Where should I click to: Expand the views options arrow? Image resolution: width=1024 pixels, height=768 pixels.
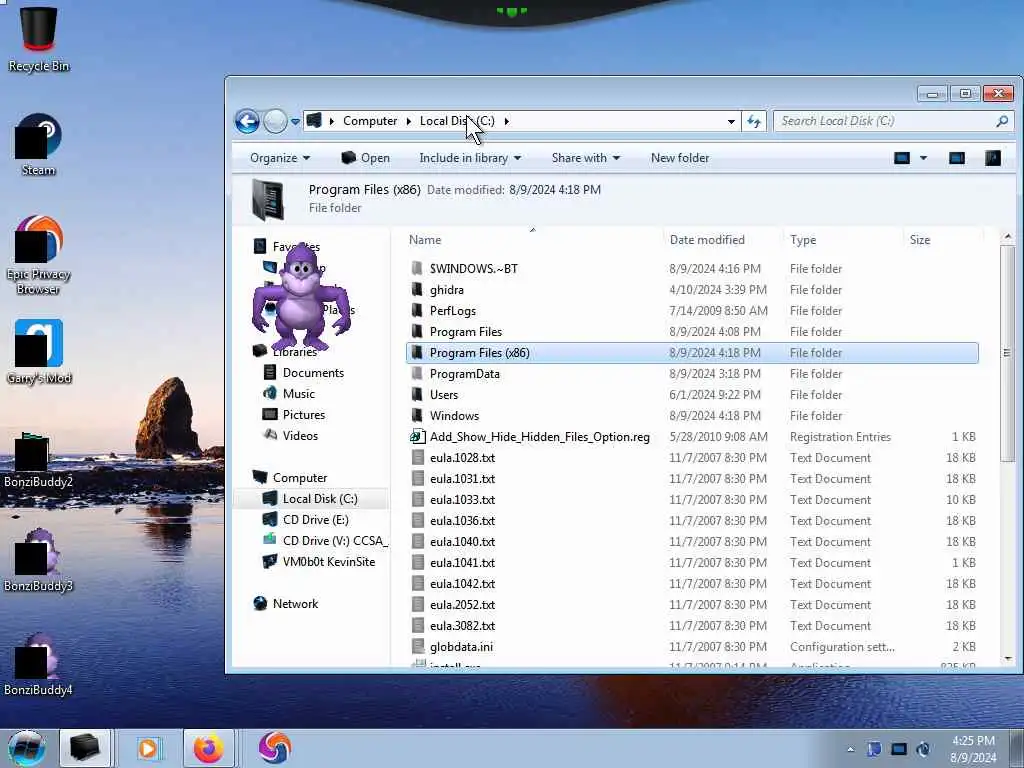point(923,158)
